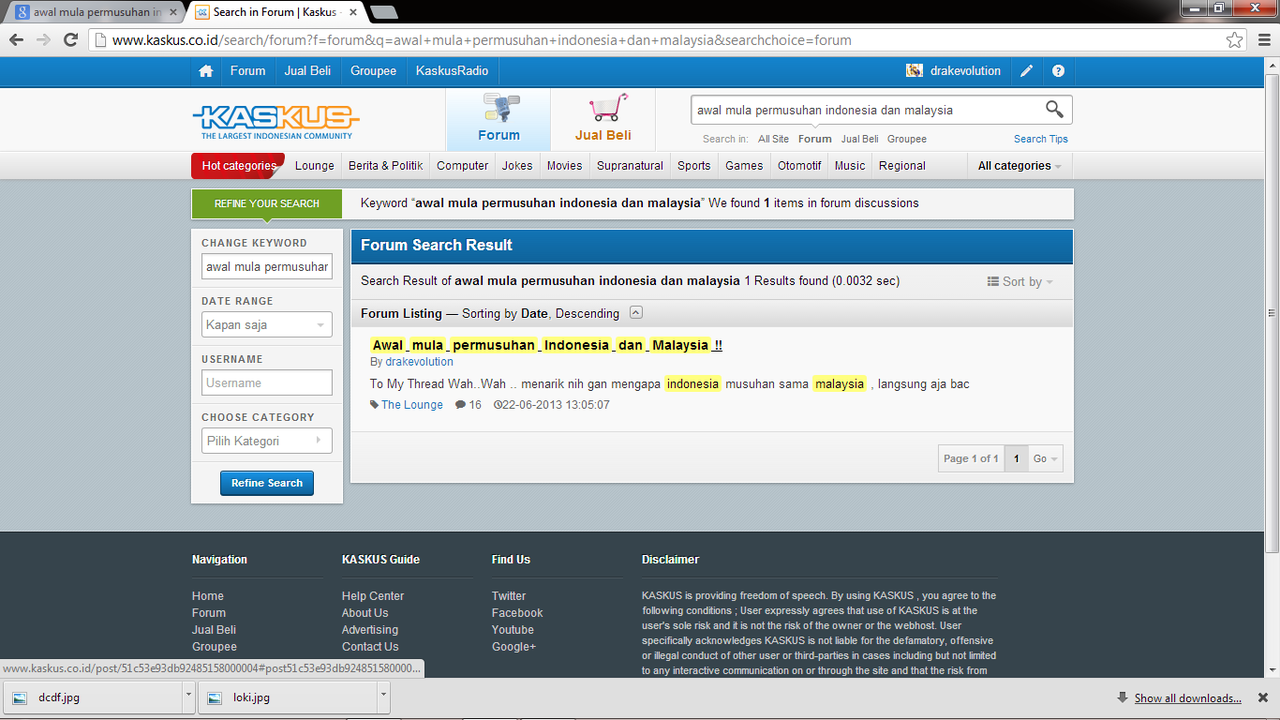Open the Music category
The image size is (1280, 720).
point(850,166)
